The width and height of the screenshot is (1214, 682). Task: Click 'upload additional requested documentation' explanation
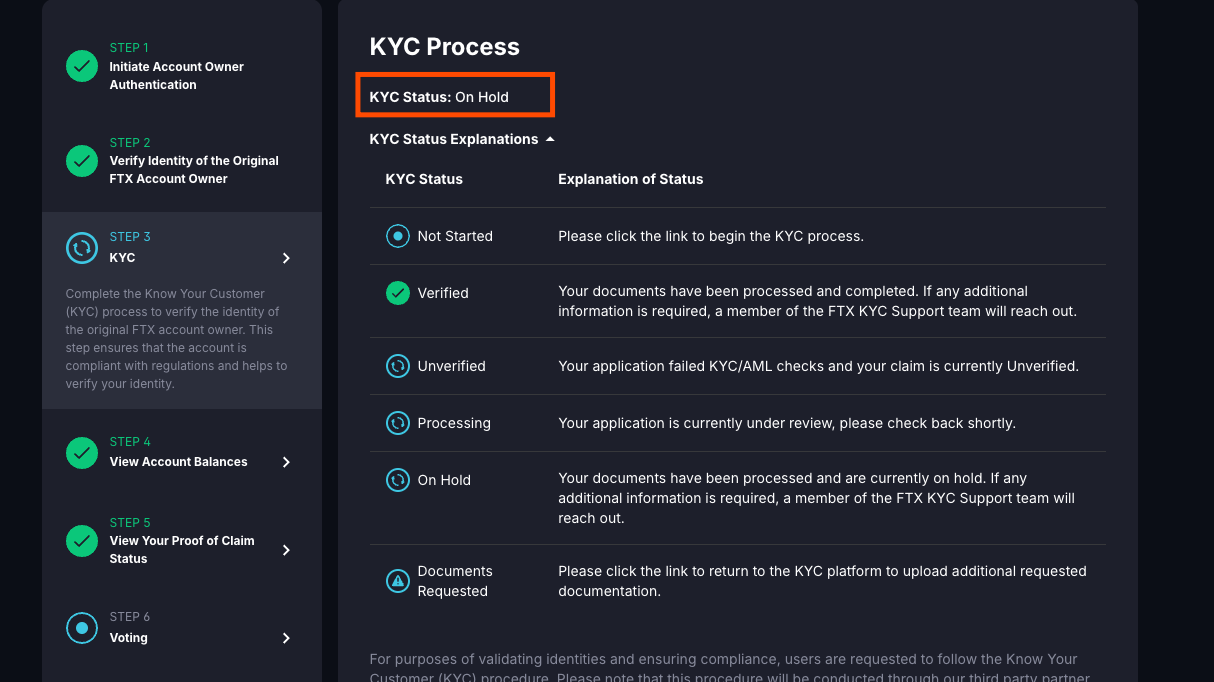(x=822, y=581)
